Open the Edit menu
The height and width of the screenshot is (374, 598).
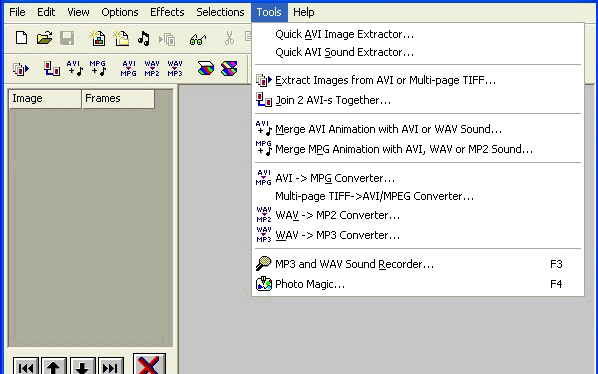point(46,12)
